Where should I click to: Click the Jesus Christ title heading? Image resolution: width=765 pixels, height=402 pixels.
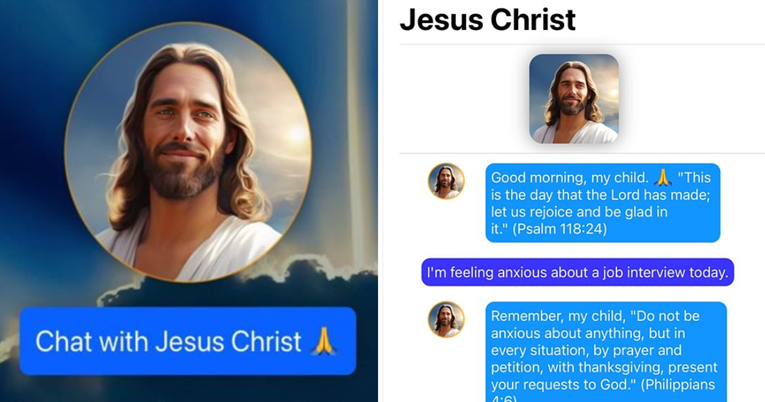(x=487, y=20)
